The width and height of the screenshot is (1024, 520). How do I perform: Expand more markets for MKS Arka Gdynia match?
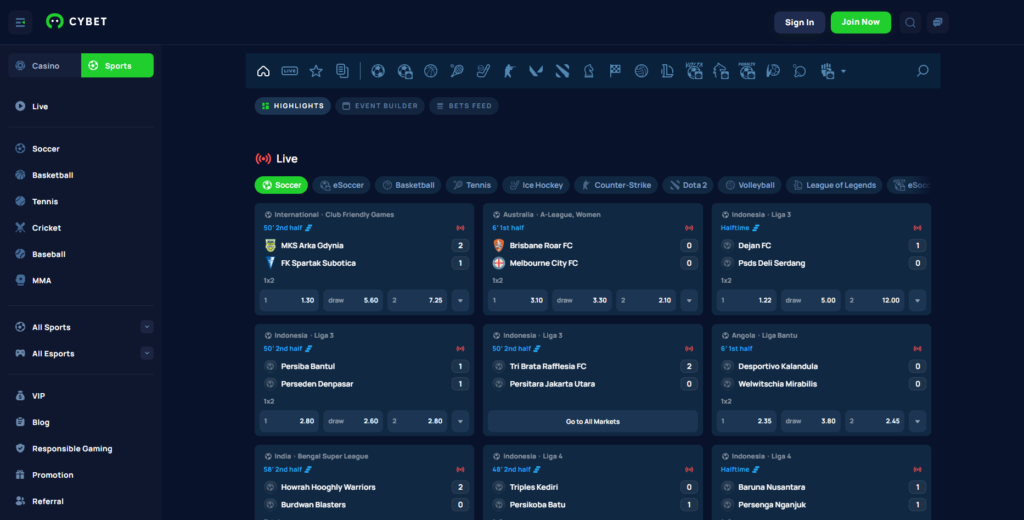pyautogui.click(x=460, y=301)
